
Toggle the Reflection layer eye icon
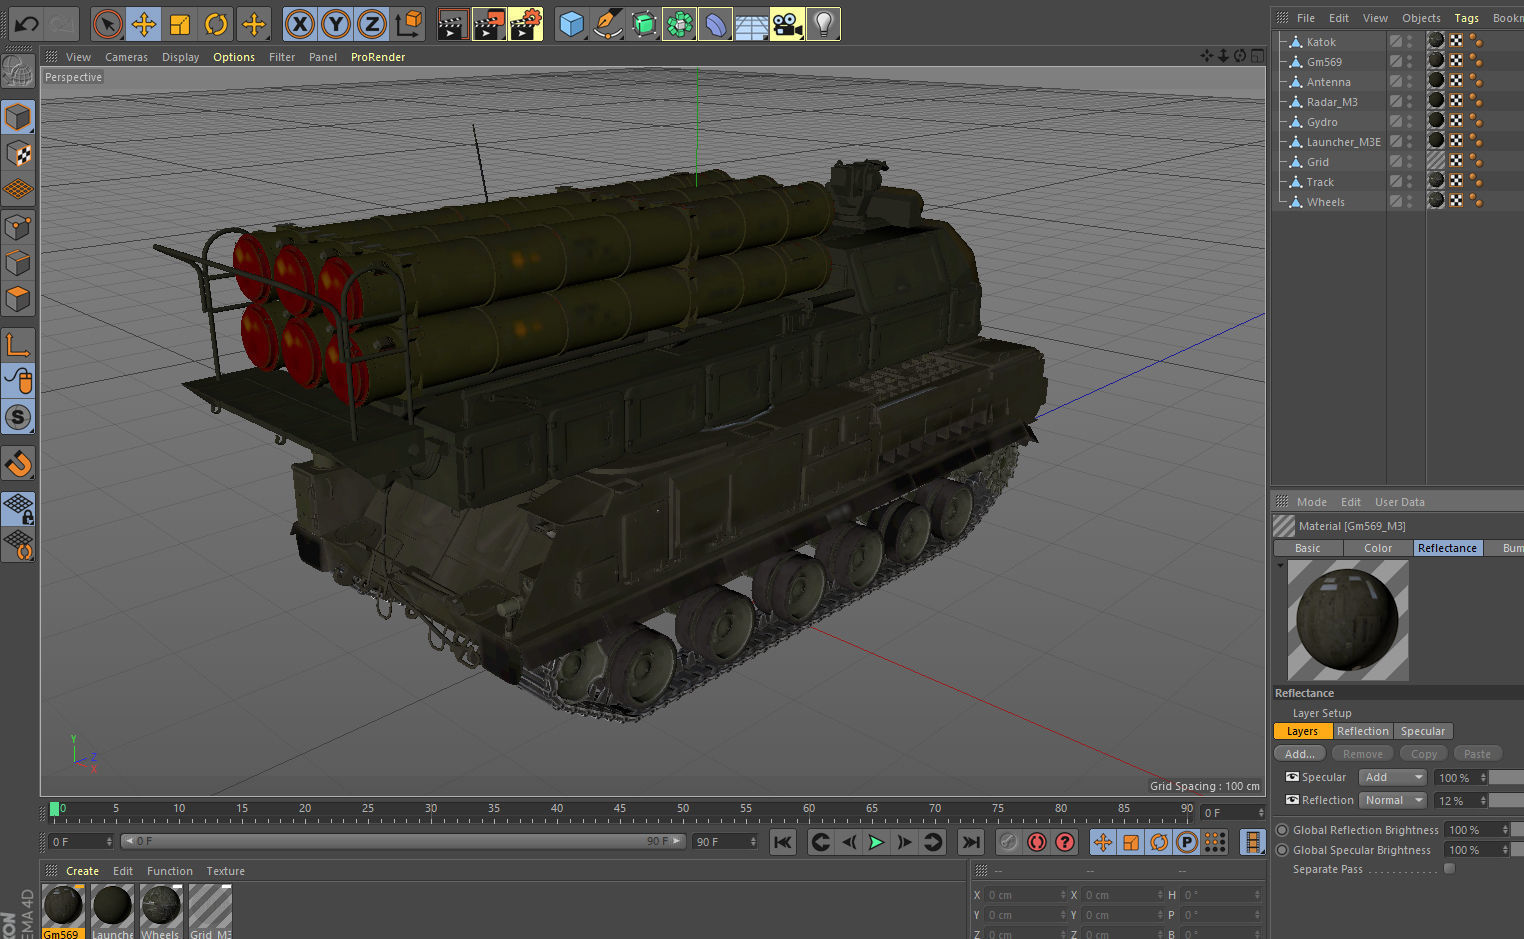pyautogui.click(x=1292, y=800)
